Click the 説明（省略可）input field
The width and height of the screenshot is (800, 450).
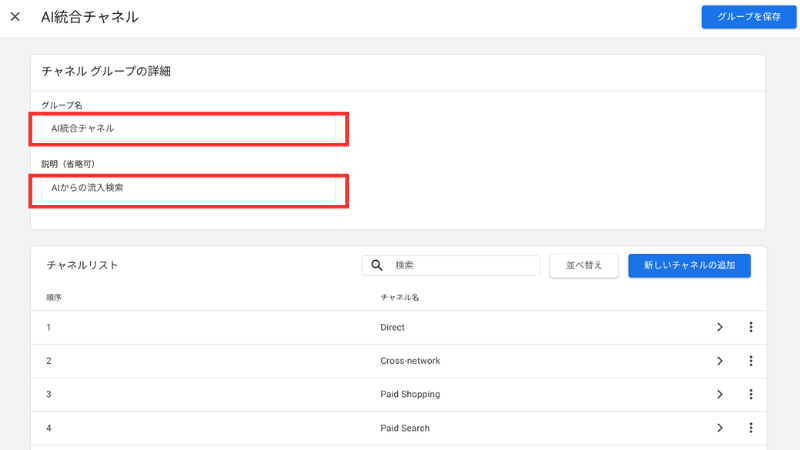tap(188, 188)
